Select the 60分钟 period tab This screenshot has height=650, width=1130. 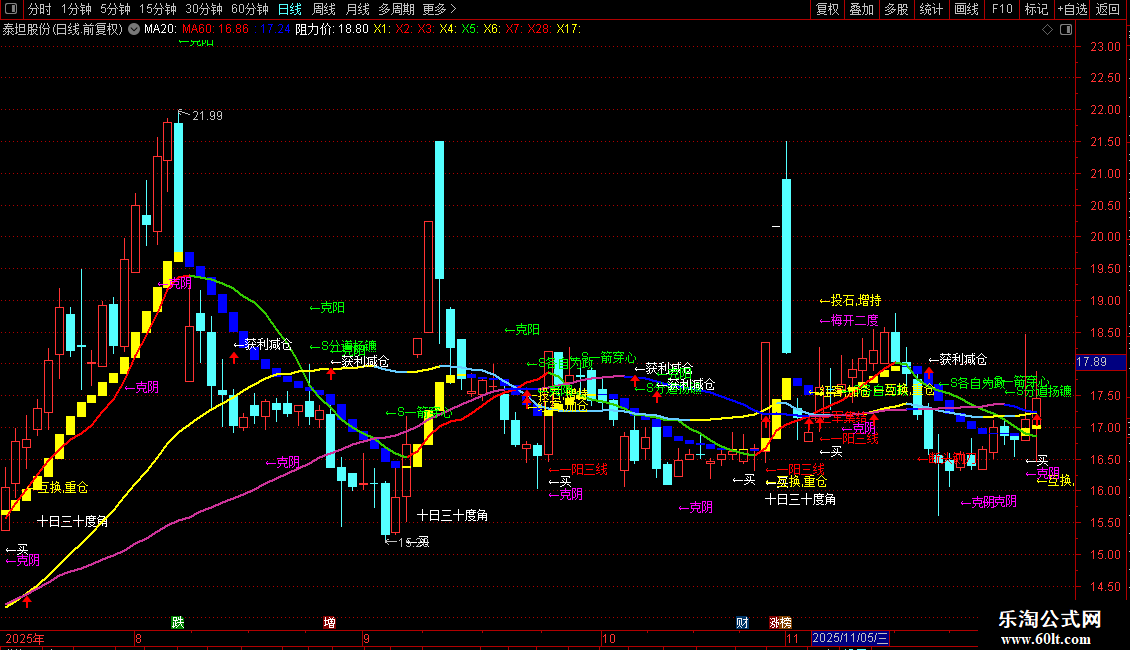point(249,9)
